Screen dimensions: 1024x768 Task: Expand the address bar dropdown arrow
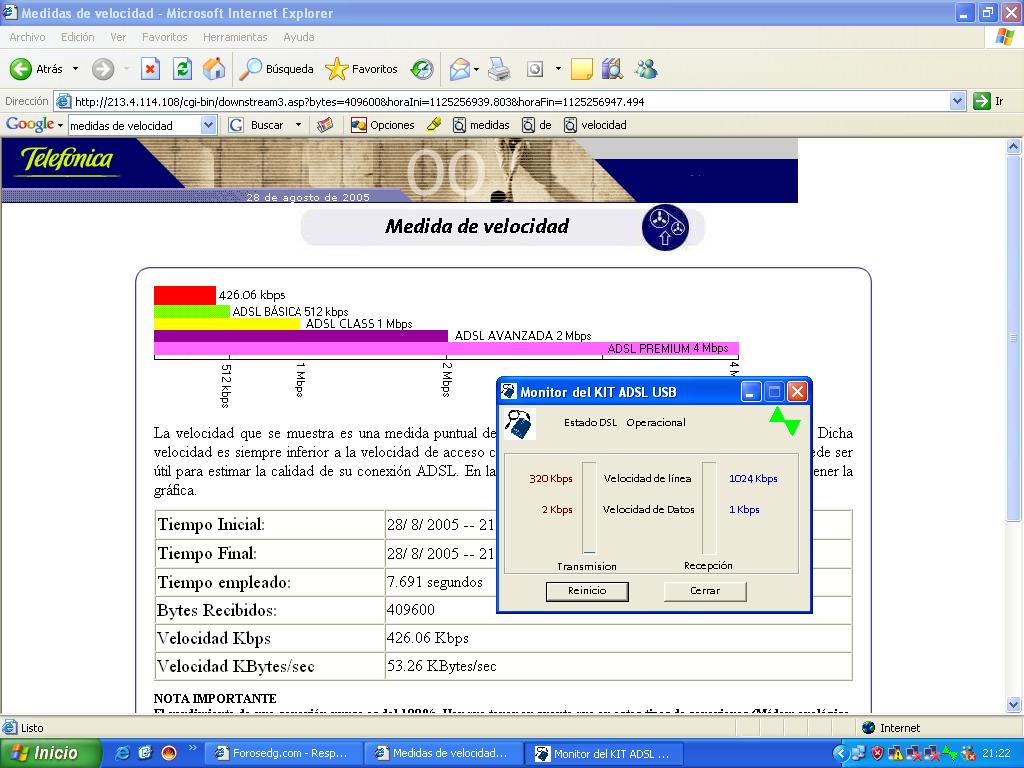click(957, 101)
